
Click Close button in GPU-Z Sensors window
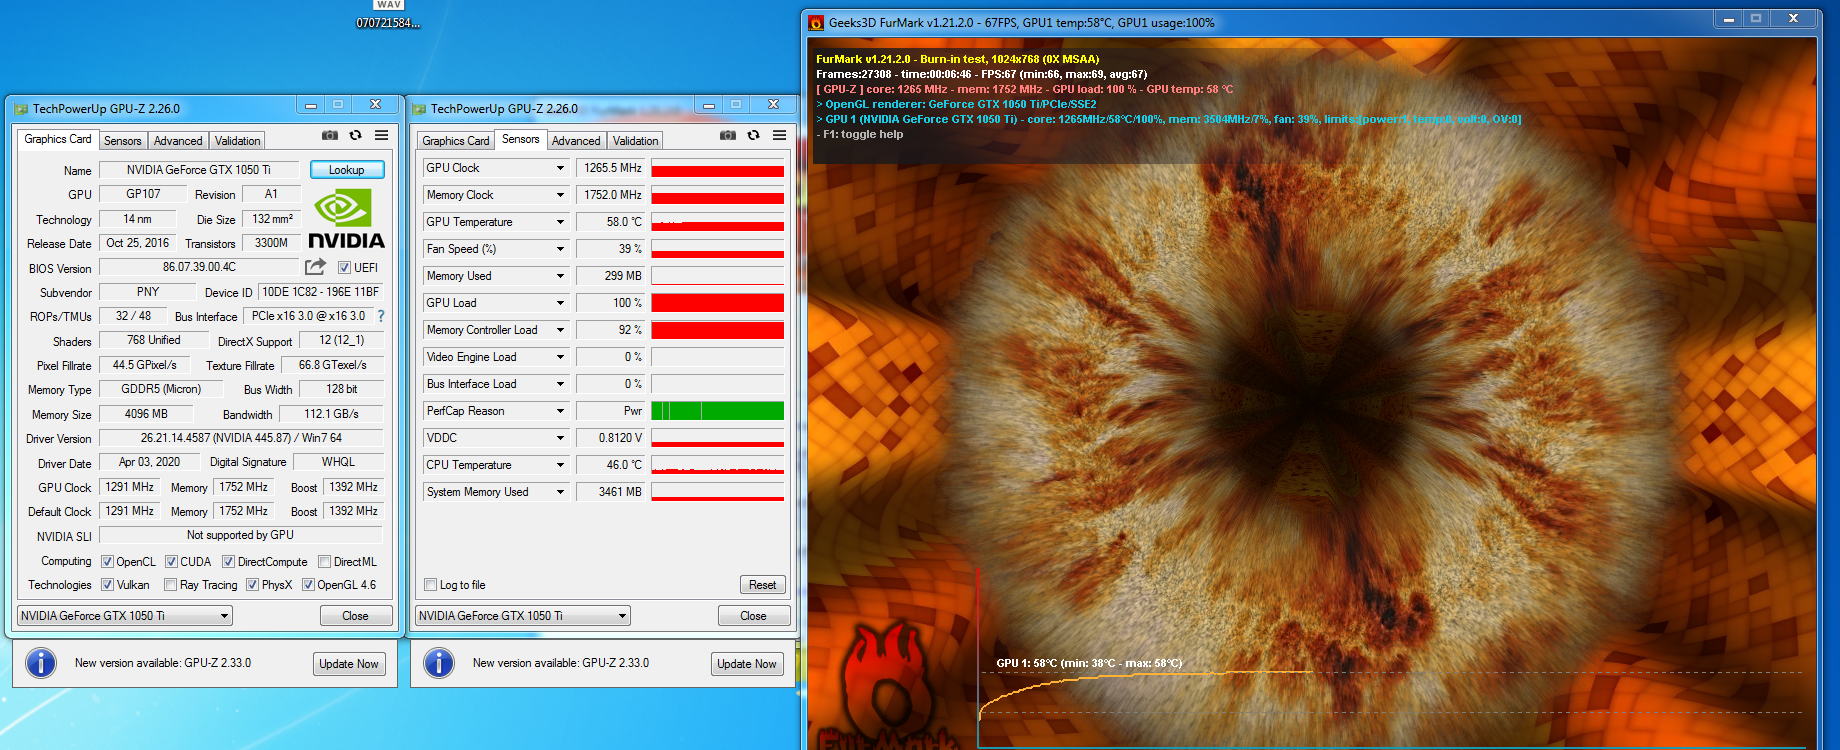pyautogui.click(x=753, y=616)
